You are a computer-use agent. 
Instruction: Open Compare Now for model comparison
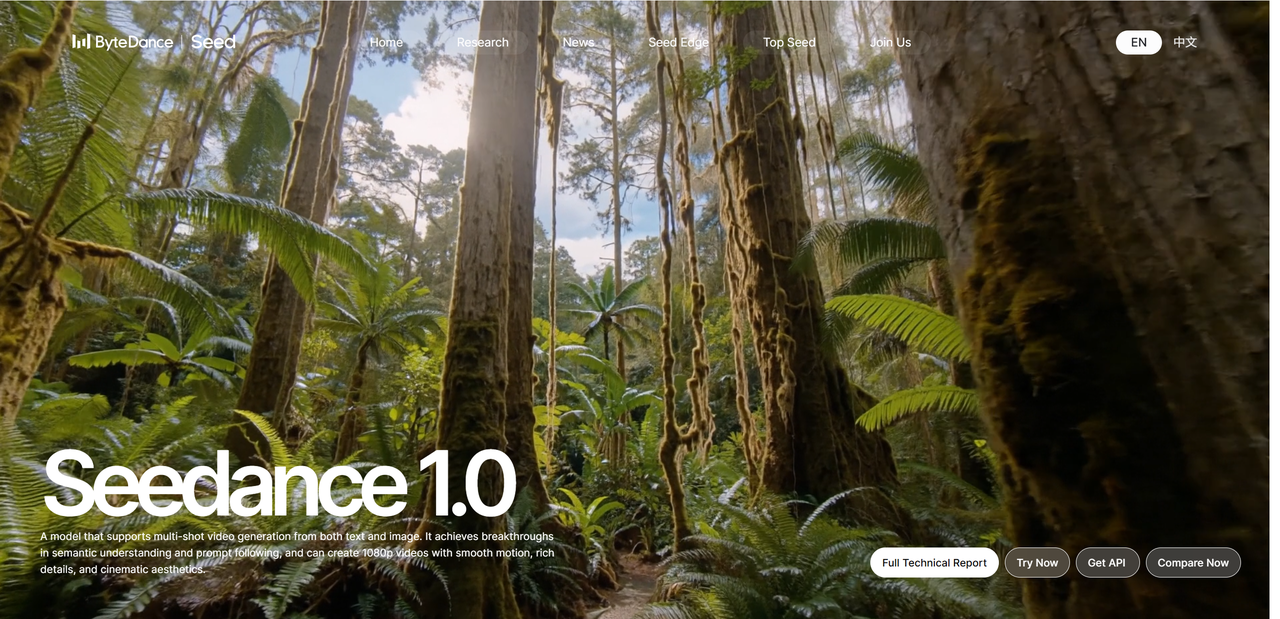pyautogui.click(x=1193, y=562)
